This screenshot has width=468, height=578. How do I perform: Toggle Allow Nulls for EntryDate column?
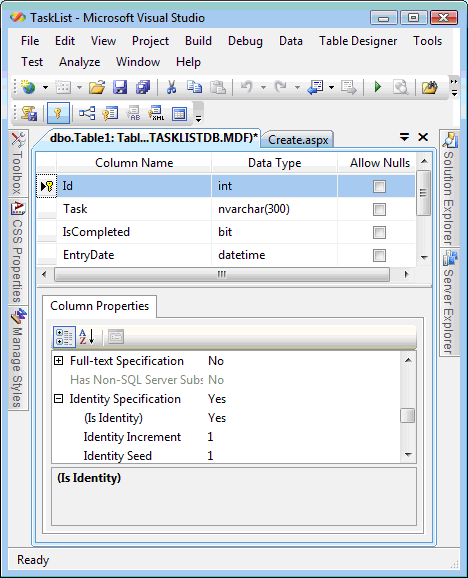(x=379, y=255)
